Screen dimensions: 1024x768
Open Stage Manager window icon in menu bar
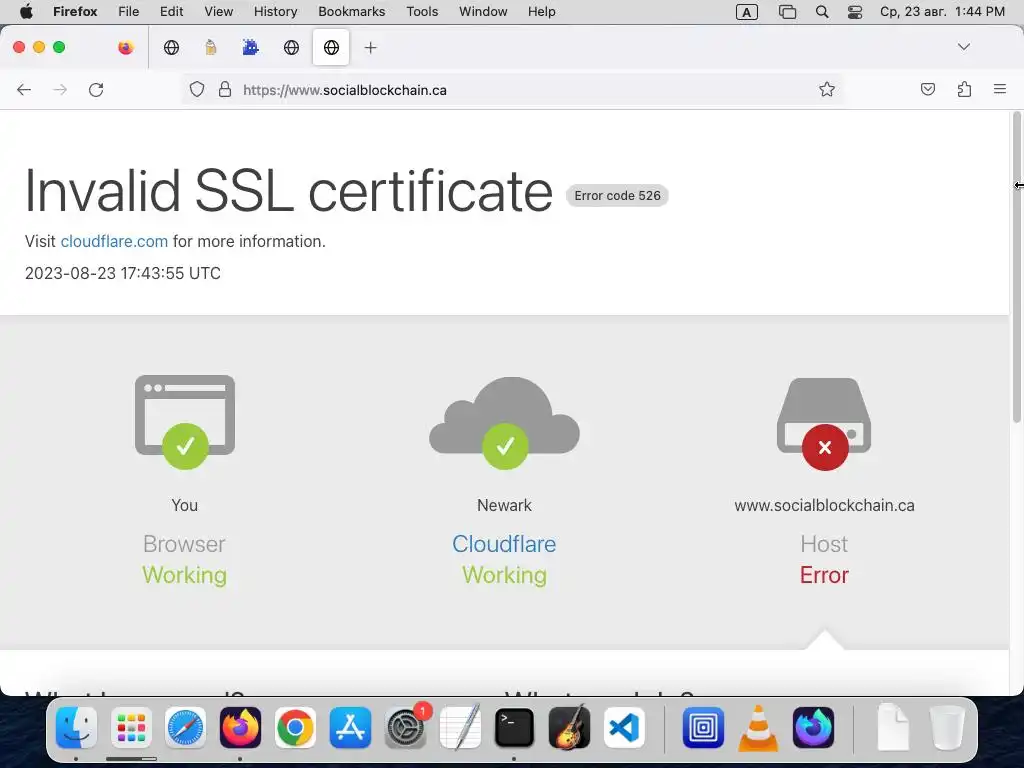788,12
